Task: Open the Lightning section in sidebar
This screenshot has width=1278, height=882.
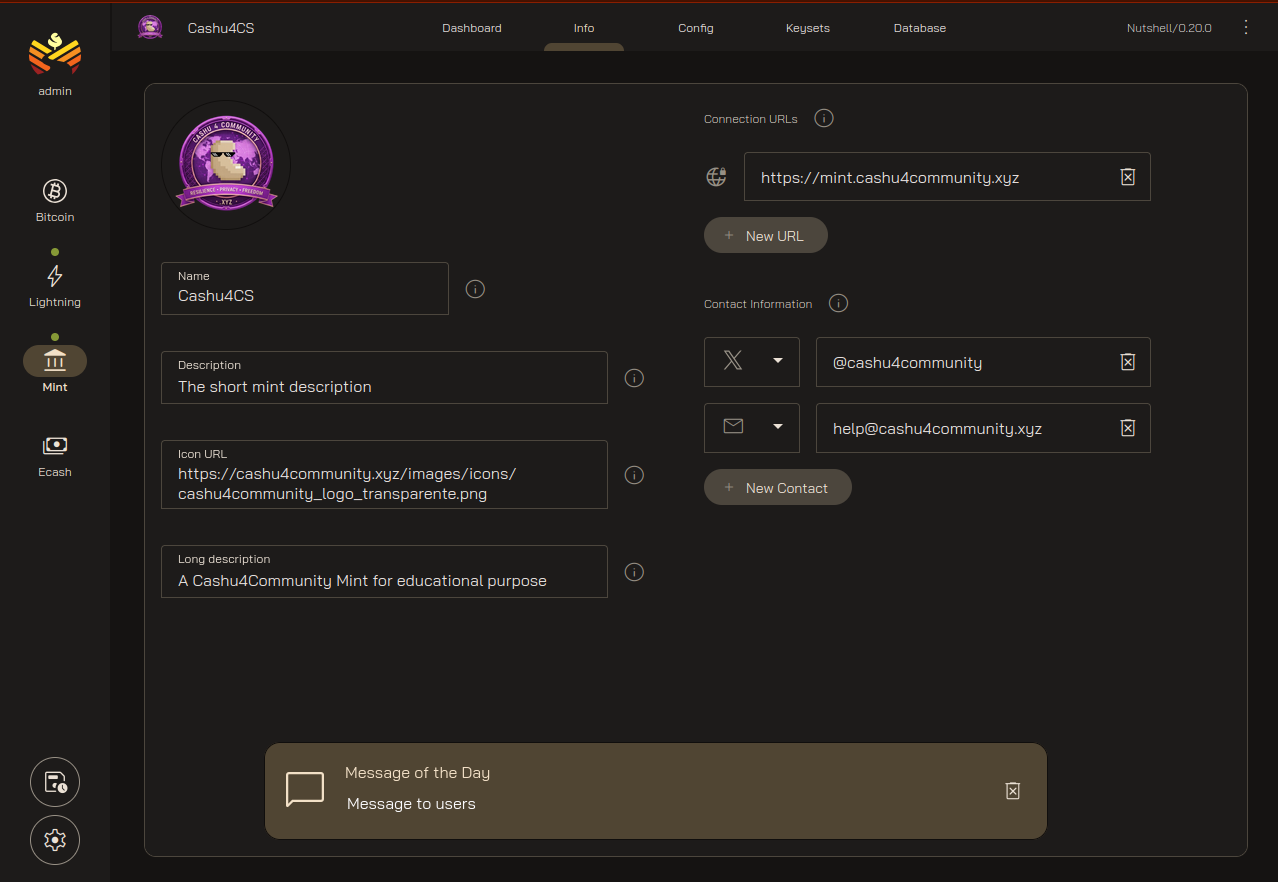Action: tap(55, 285)
